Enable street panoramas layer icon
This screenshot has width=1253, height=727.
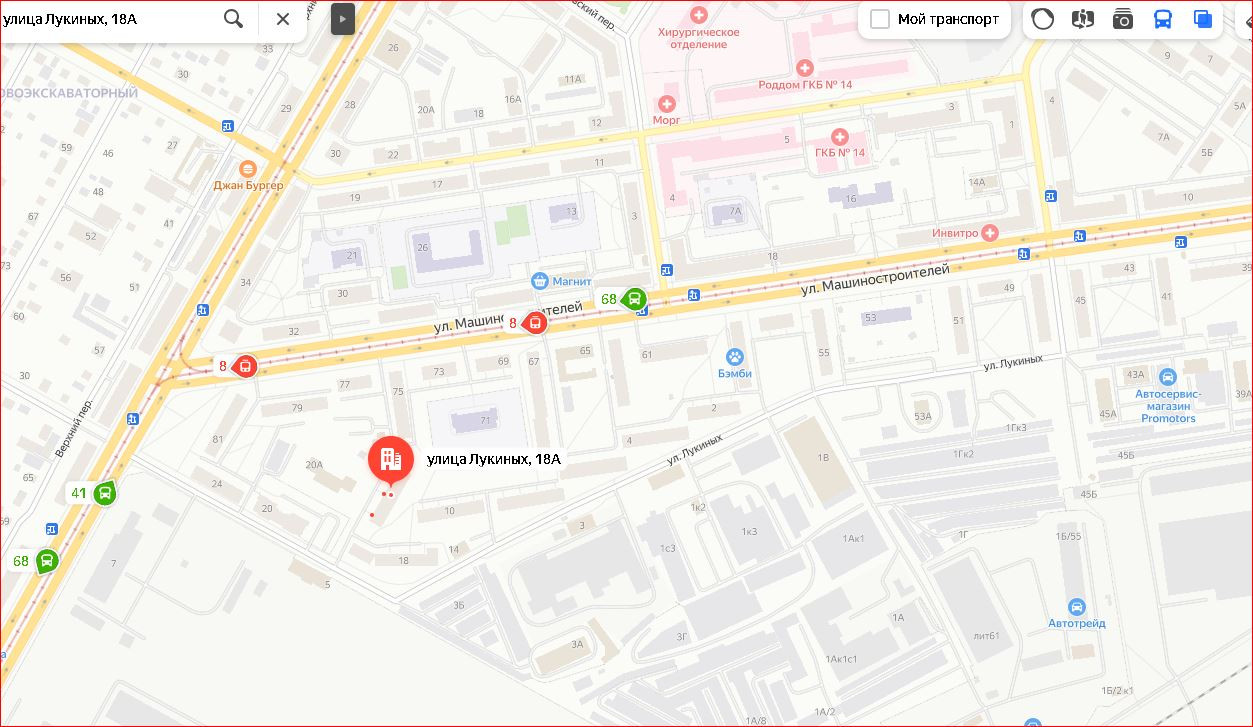tap(1082, 19)
